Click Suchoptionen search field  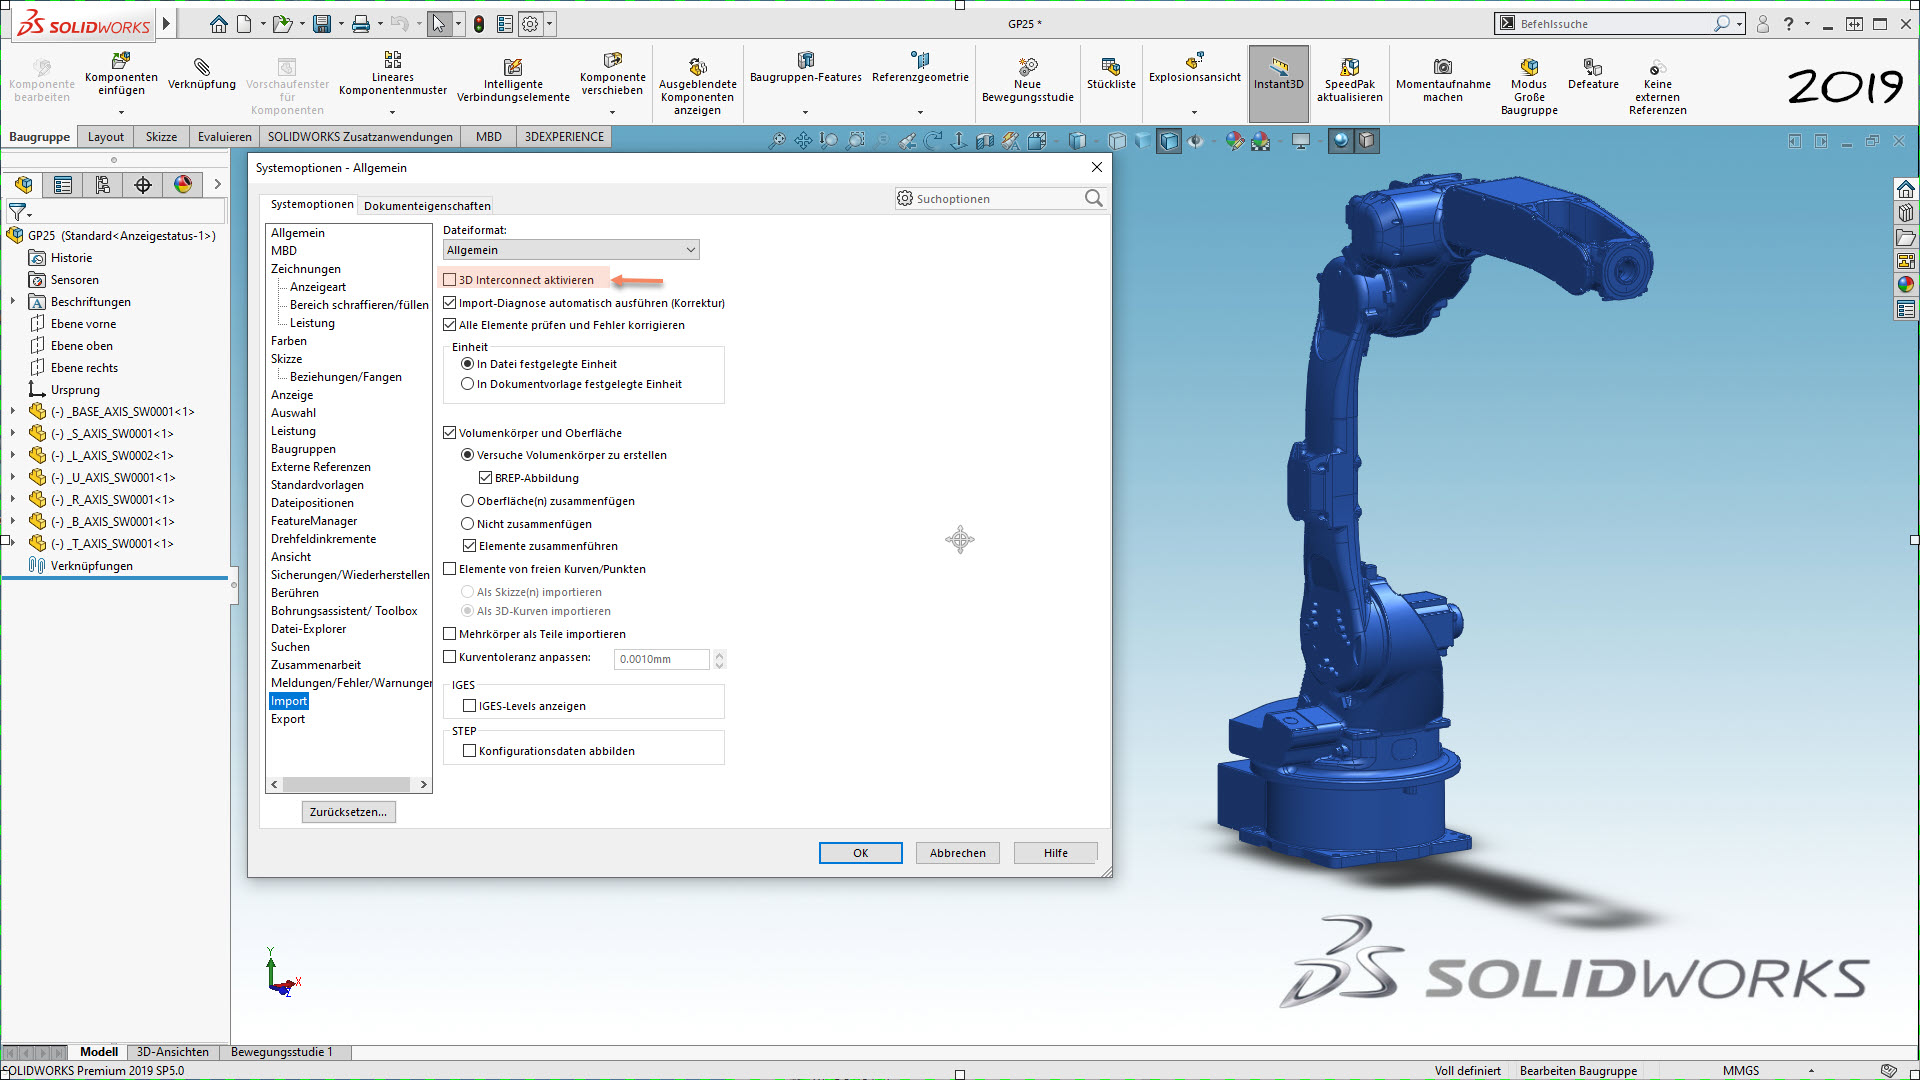(x=1000, y=199)
